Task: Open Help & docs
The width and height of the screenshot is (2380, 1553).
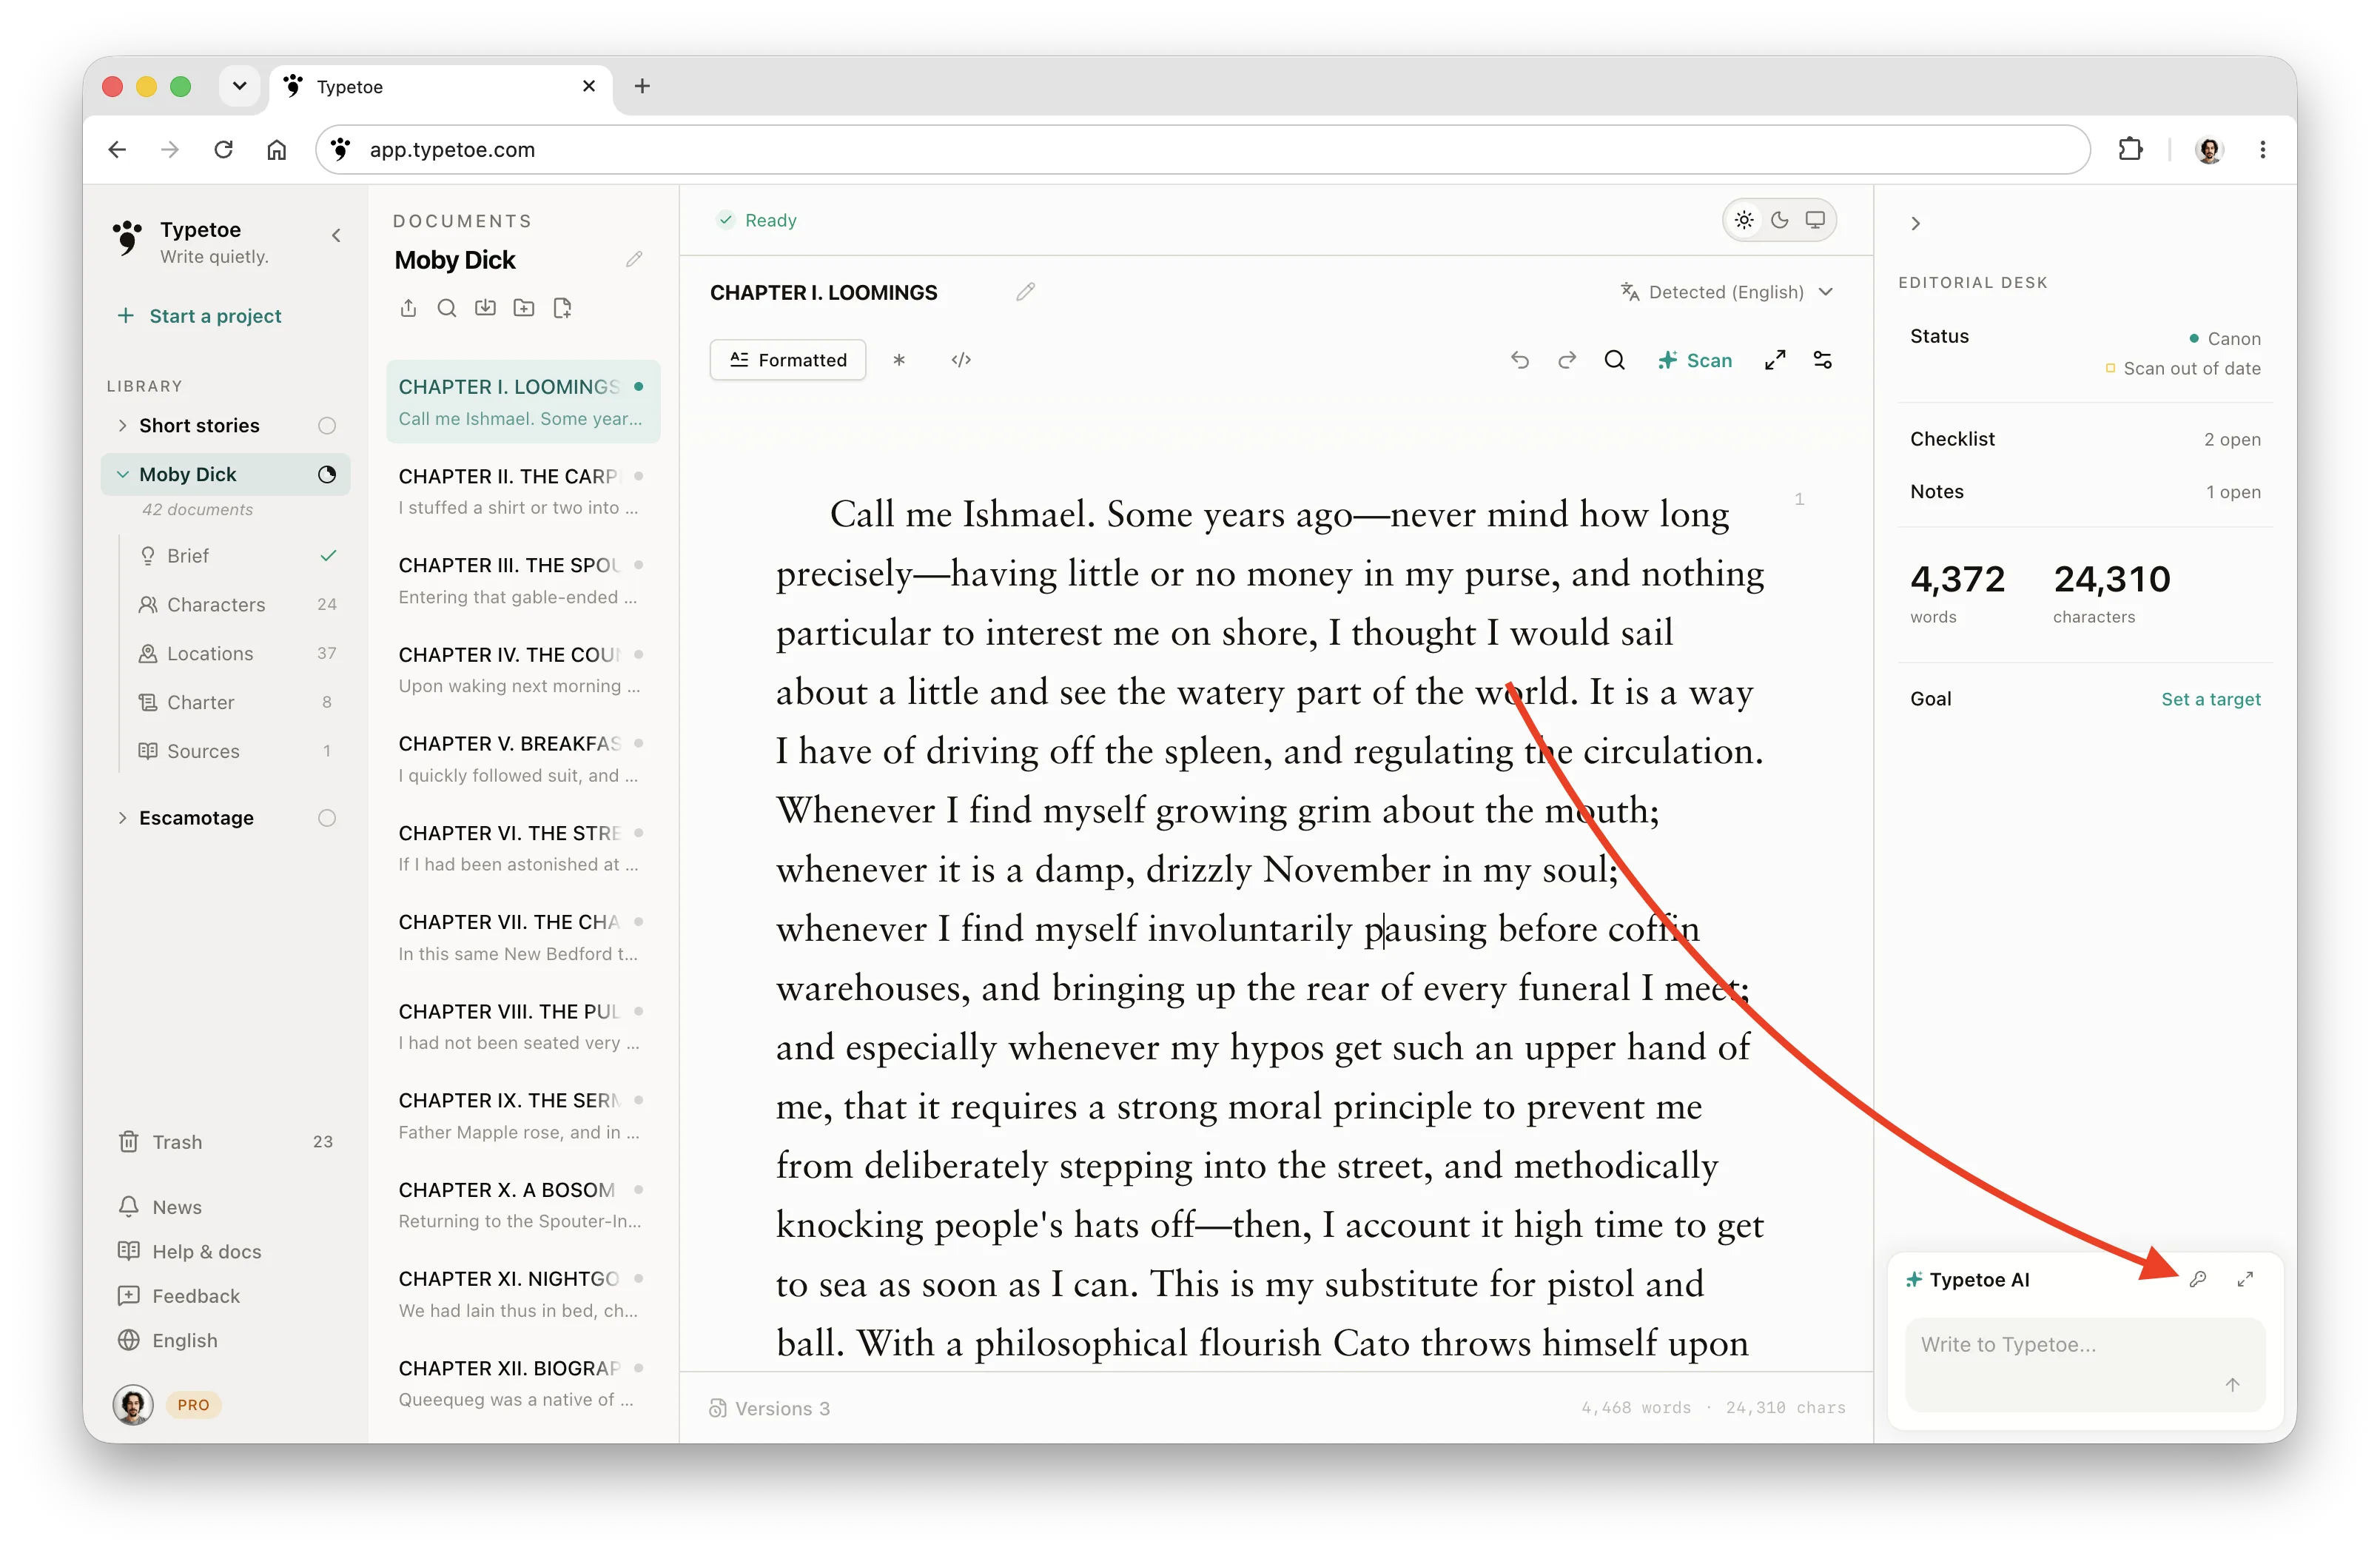Action: tap(190, 1251)
